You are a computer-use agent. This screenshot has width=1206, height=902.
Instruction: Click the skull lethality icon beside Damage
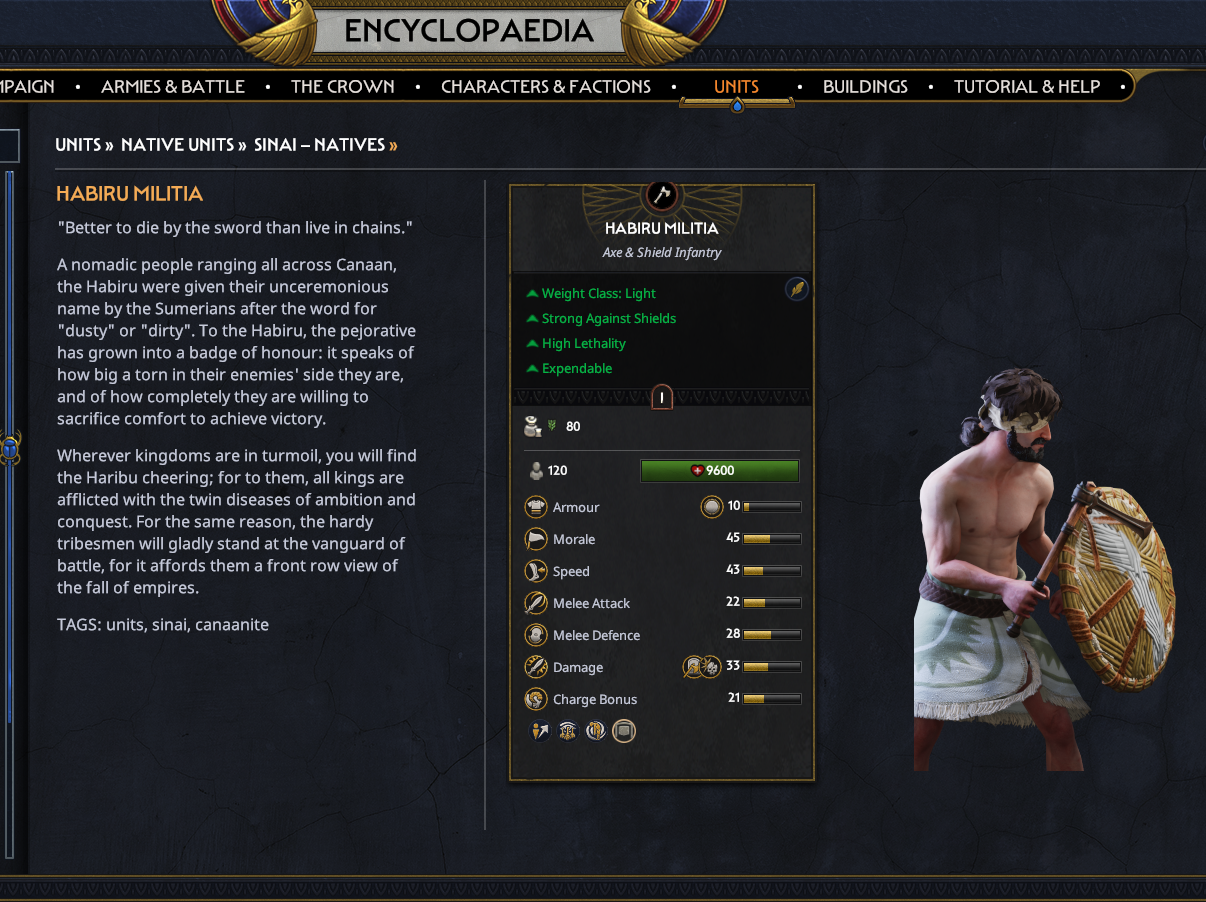[x=711, y=667]
